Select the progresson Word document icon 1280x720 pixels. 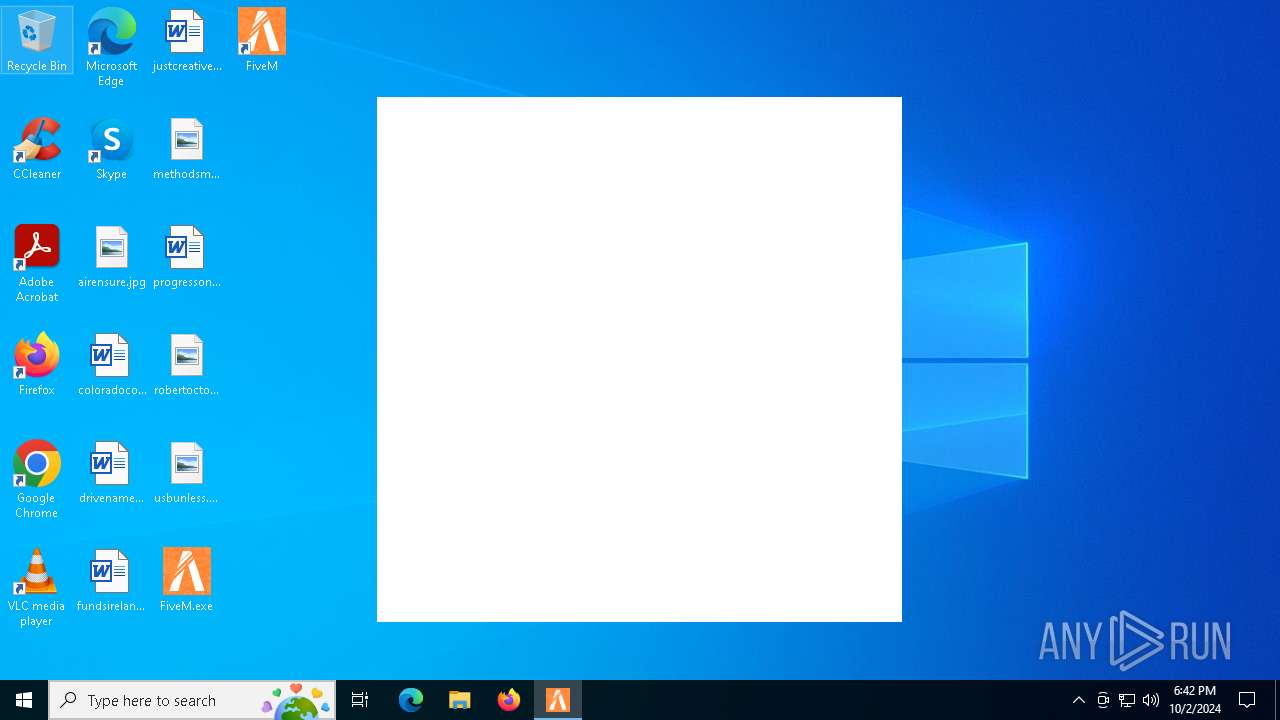point(187,256)
